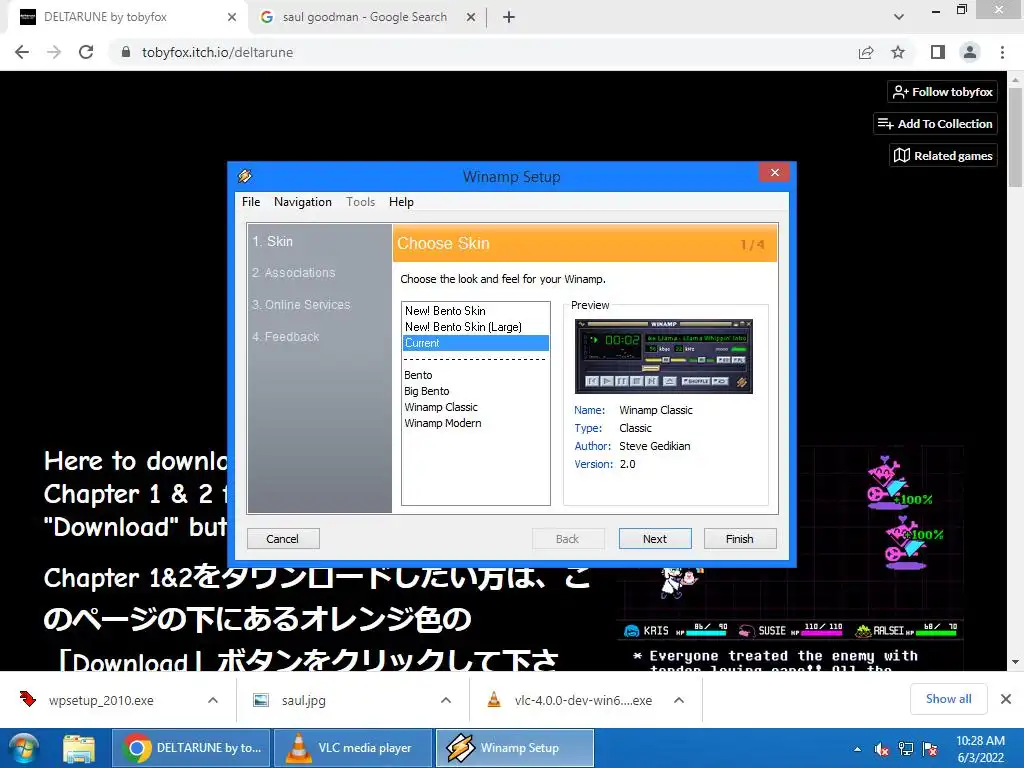The width and height of the screenshot is (1024, 768).
Task: Click Show all downloads
Action: coord(948,699)
